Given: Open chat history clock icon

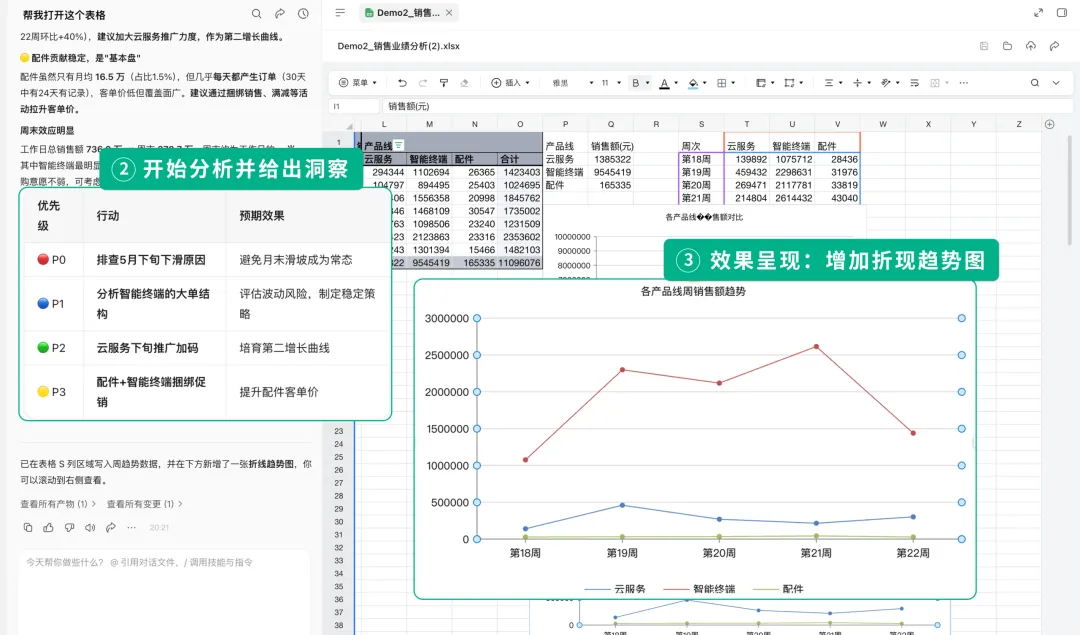Looking at the screenshot, I should point(303,14).
